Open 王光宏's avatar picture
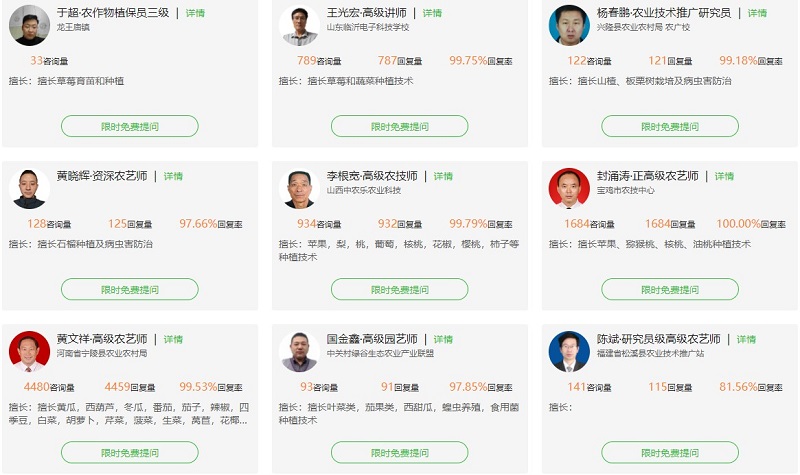Image resolution: width=800 pixels, height=475 pixels. coord(299,25)
